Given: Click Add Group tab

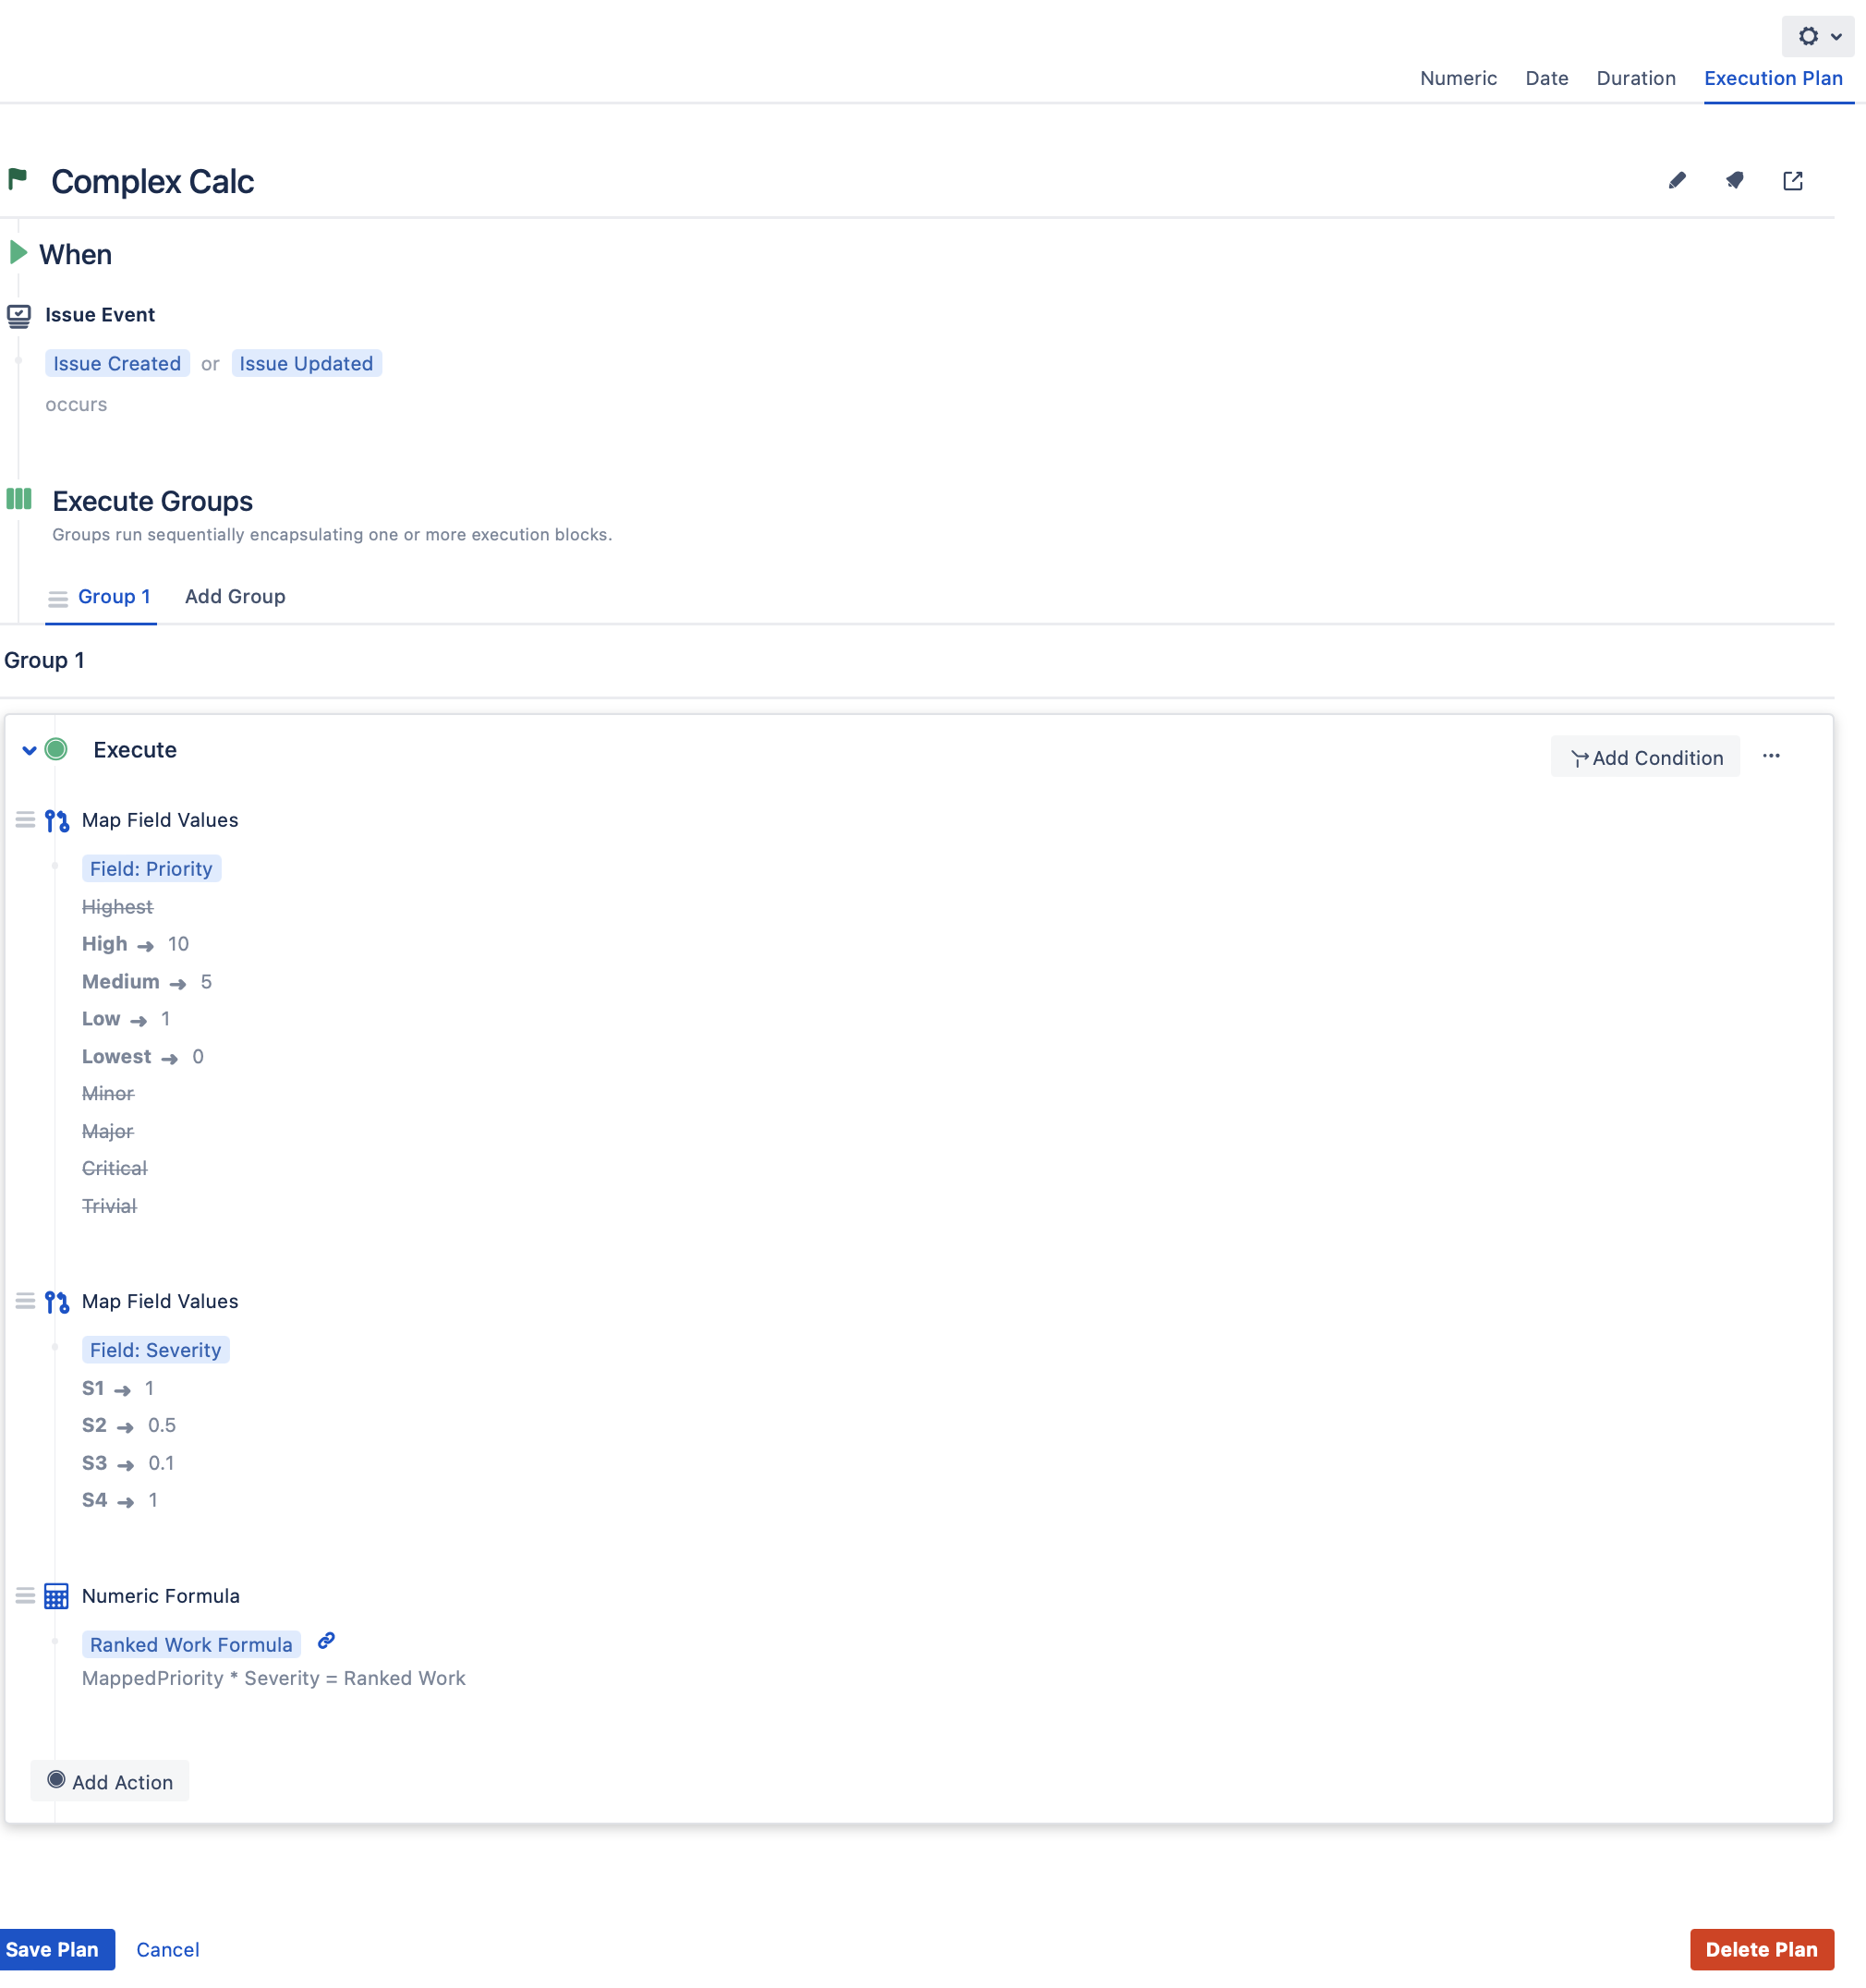Looking at the screenshot, I should tap(235, 597).
